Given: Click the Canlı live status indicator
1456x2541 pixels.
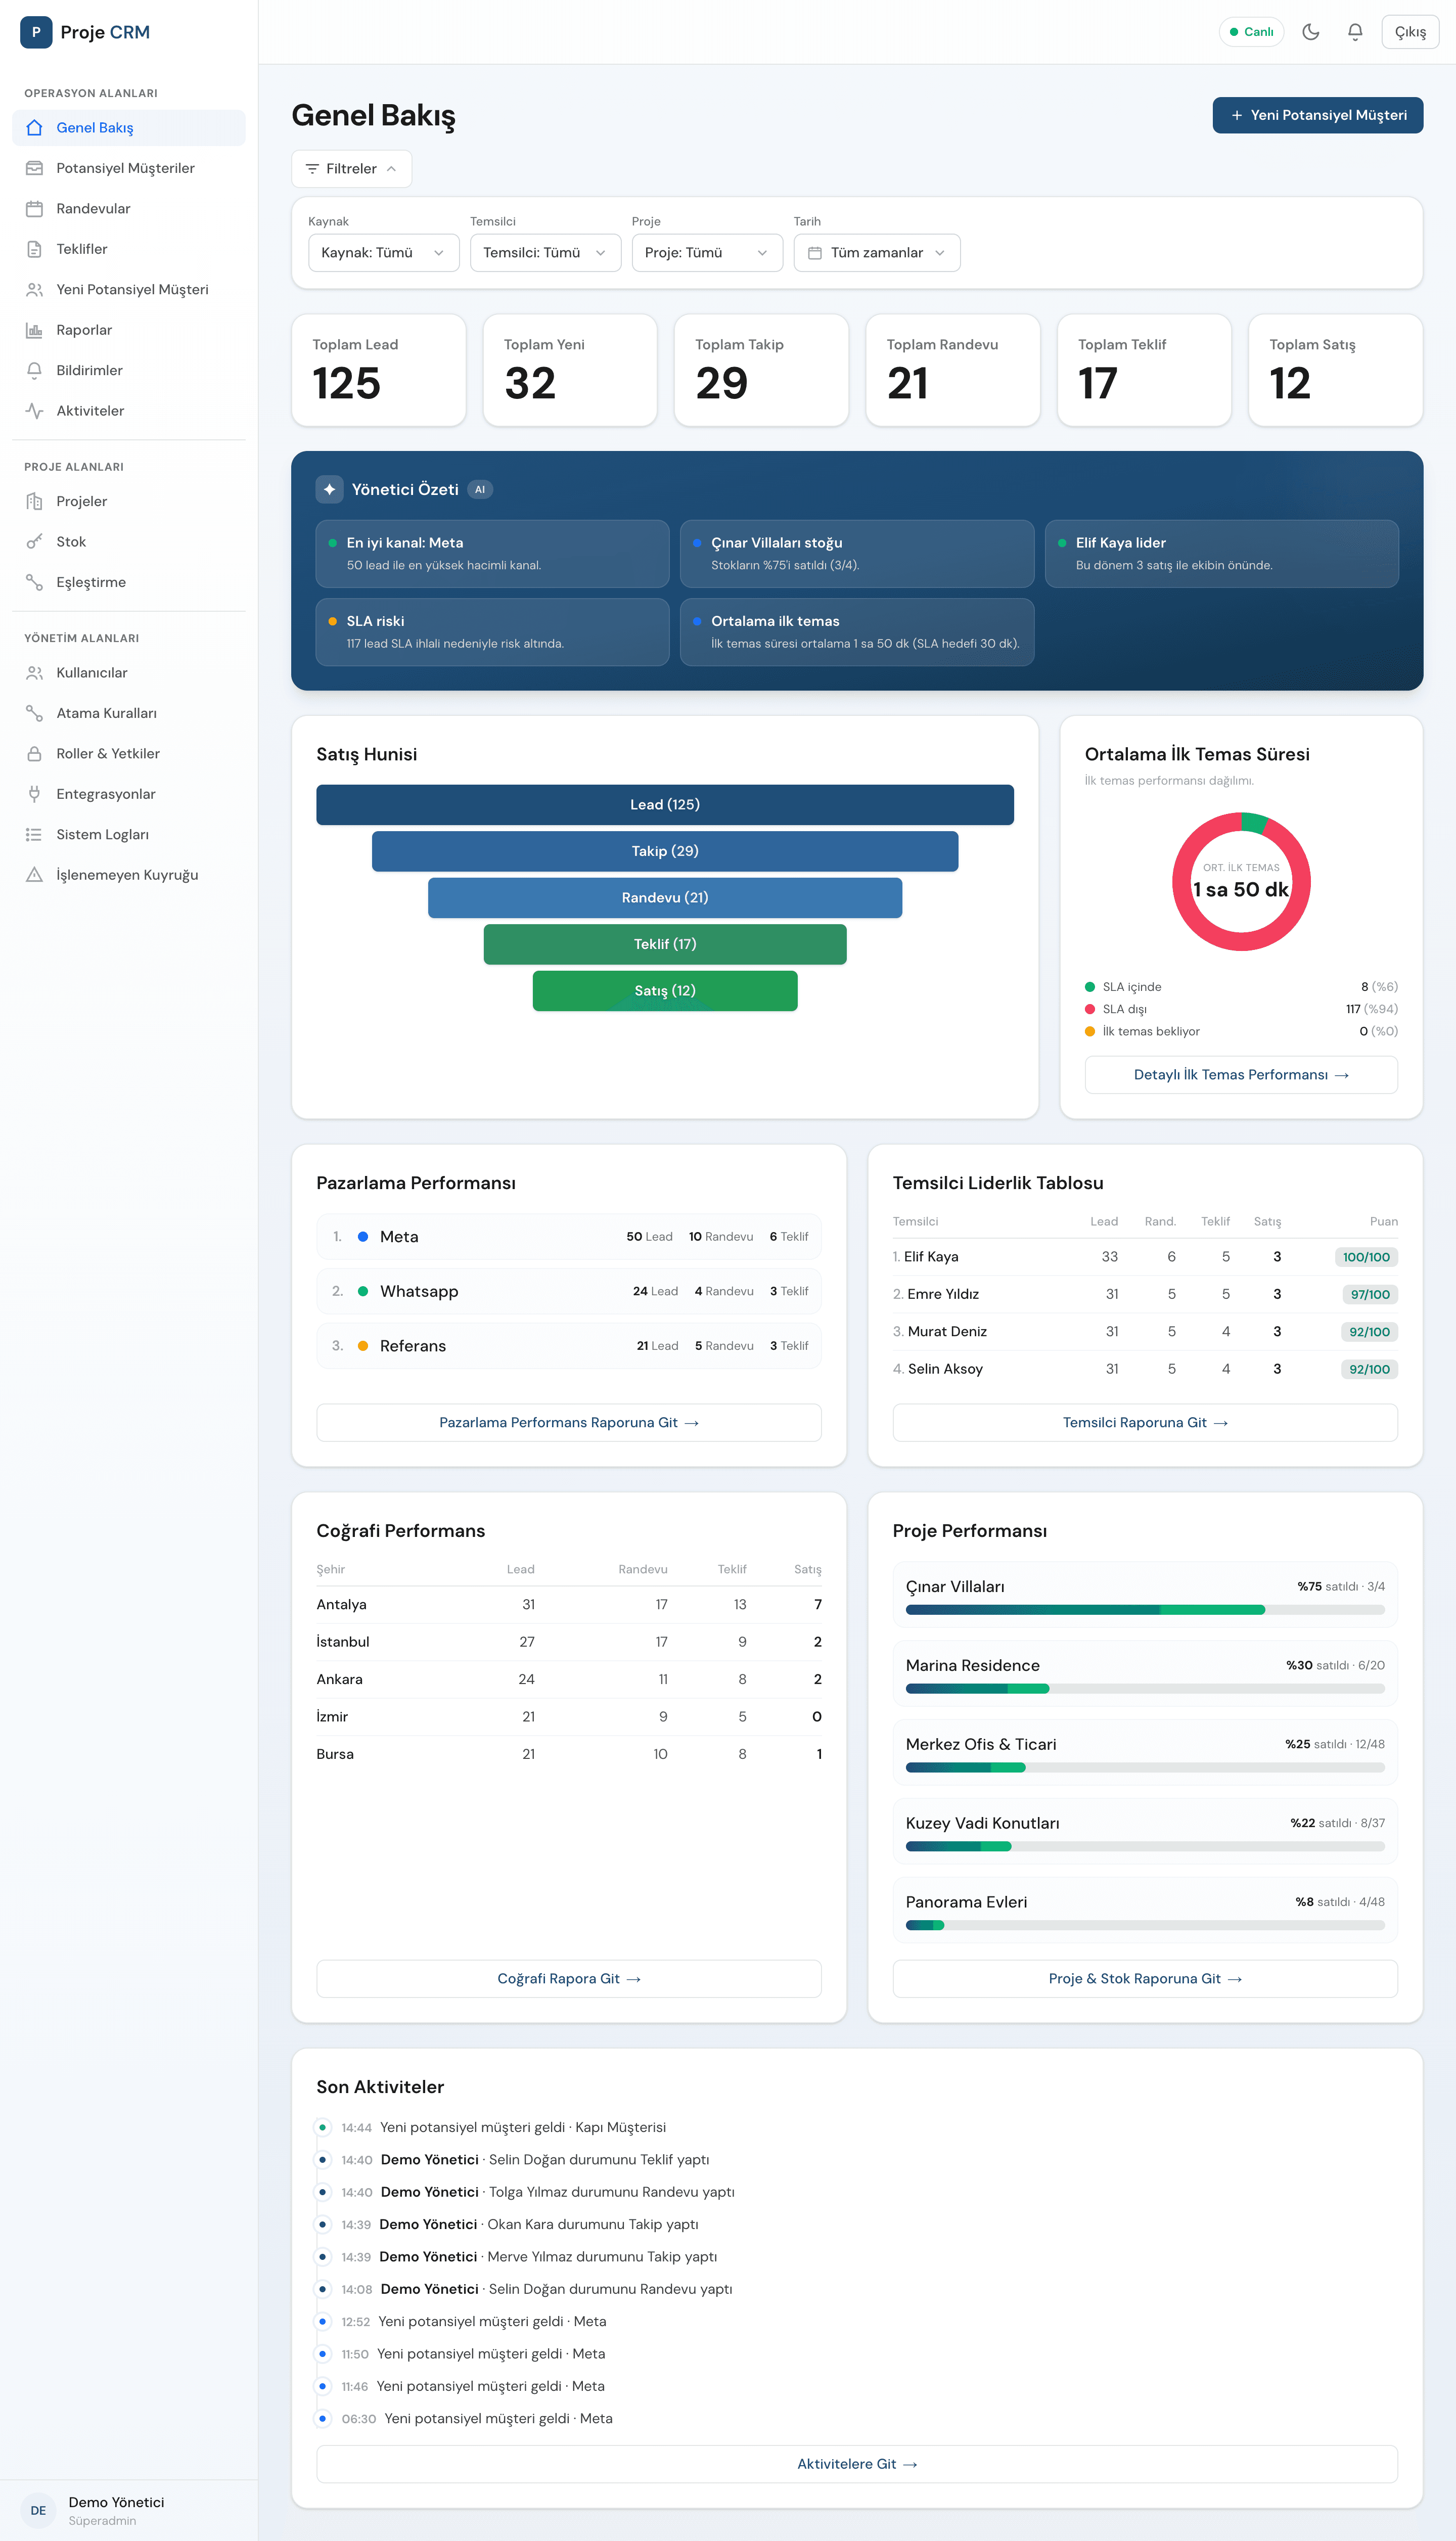Looking at the screenshot, I should coord(1251,32).
